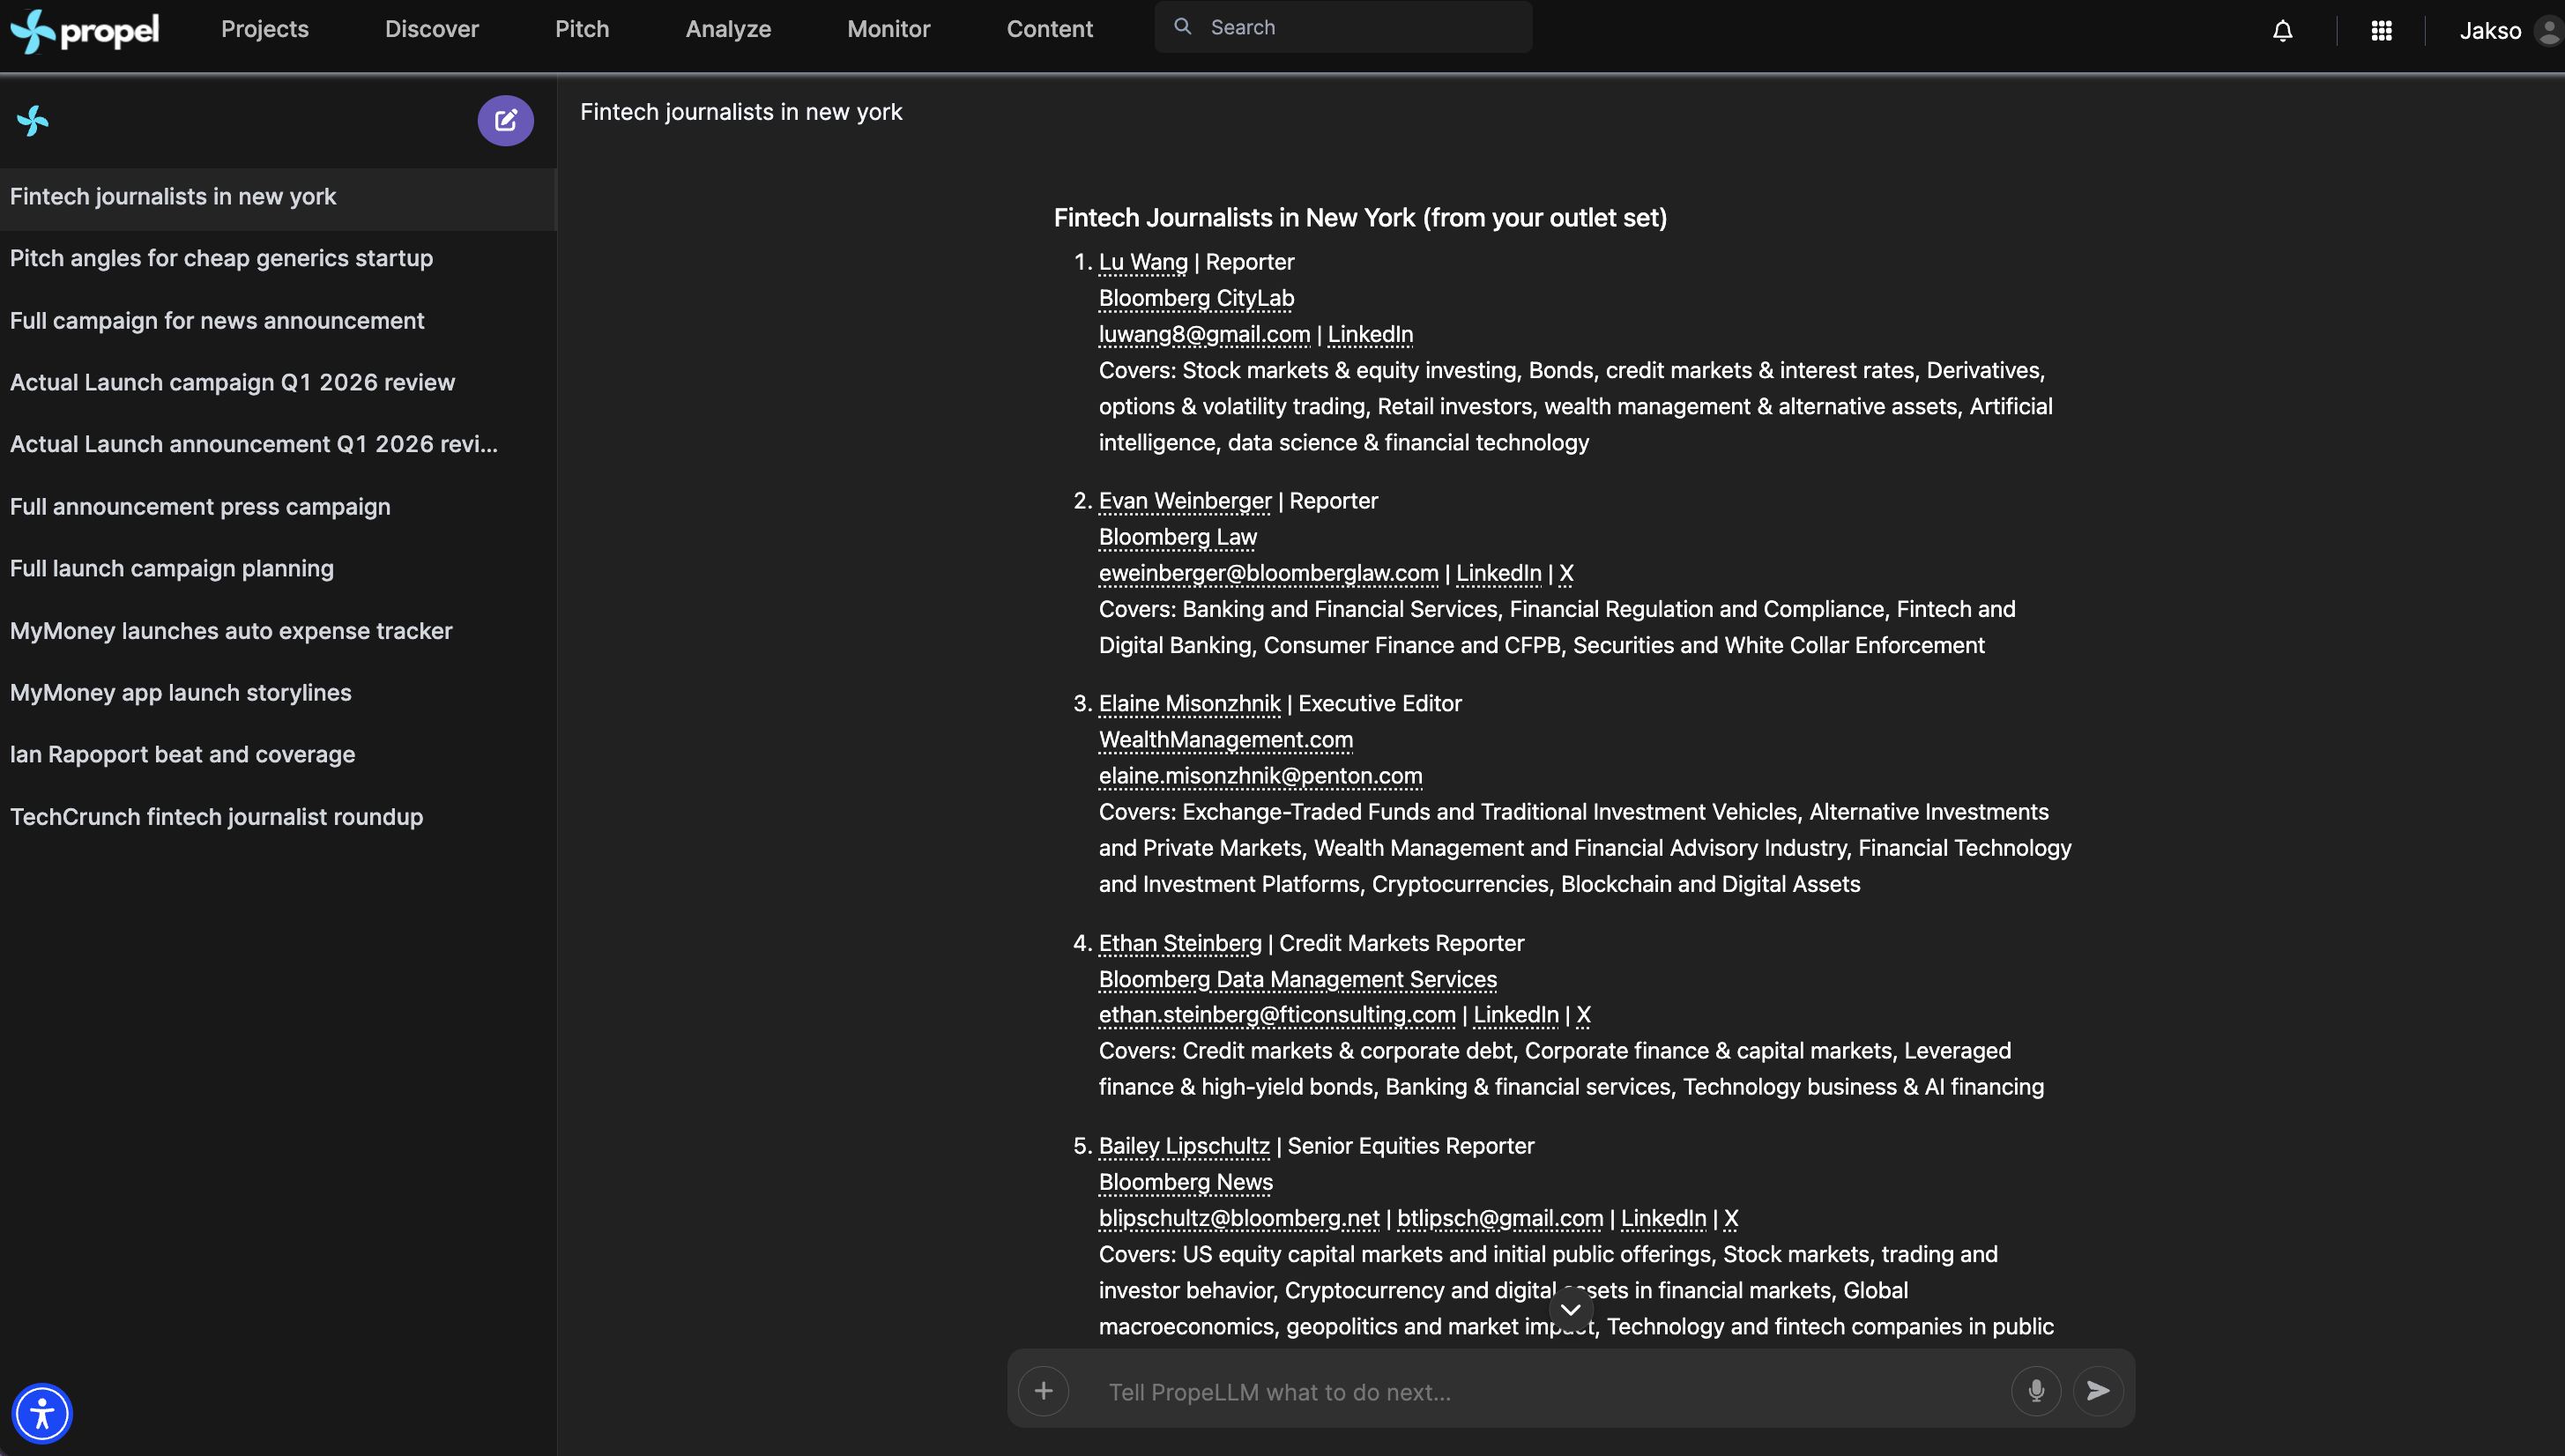Click the new chat compose icon
This screenshot has width=2565, height=1456.
point(505,121)
